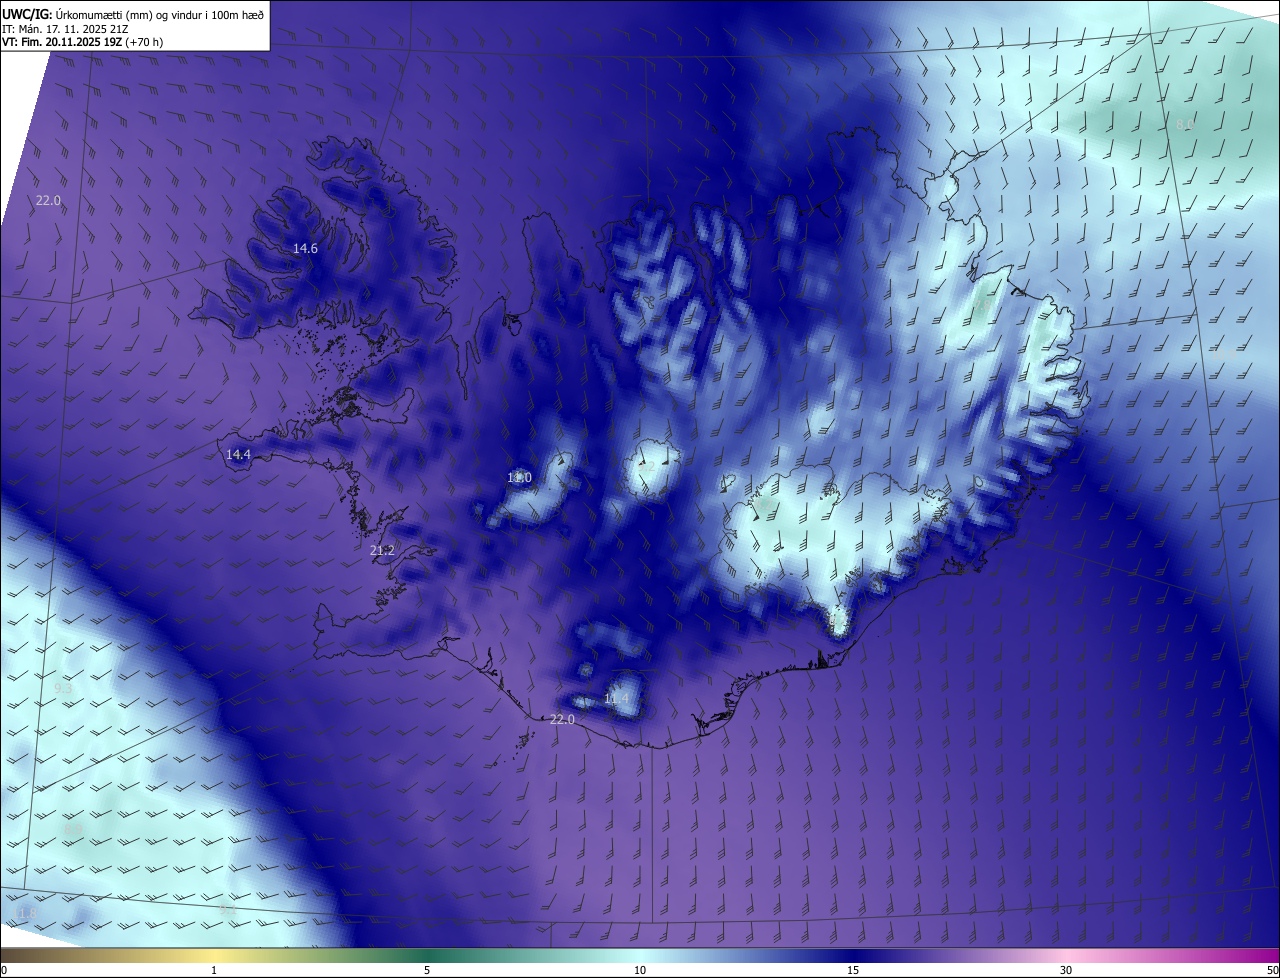
Task: Click the 21.2 value label
Action: (x=382, y=550)
